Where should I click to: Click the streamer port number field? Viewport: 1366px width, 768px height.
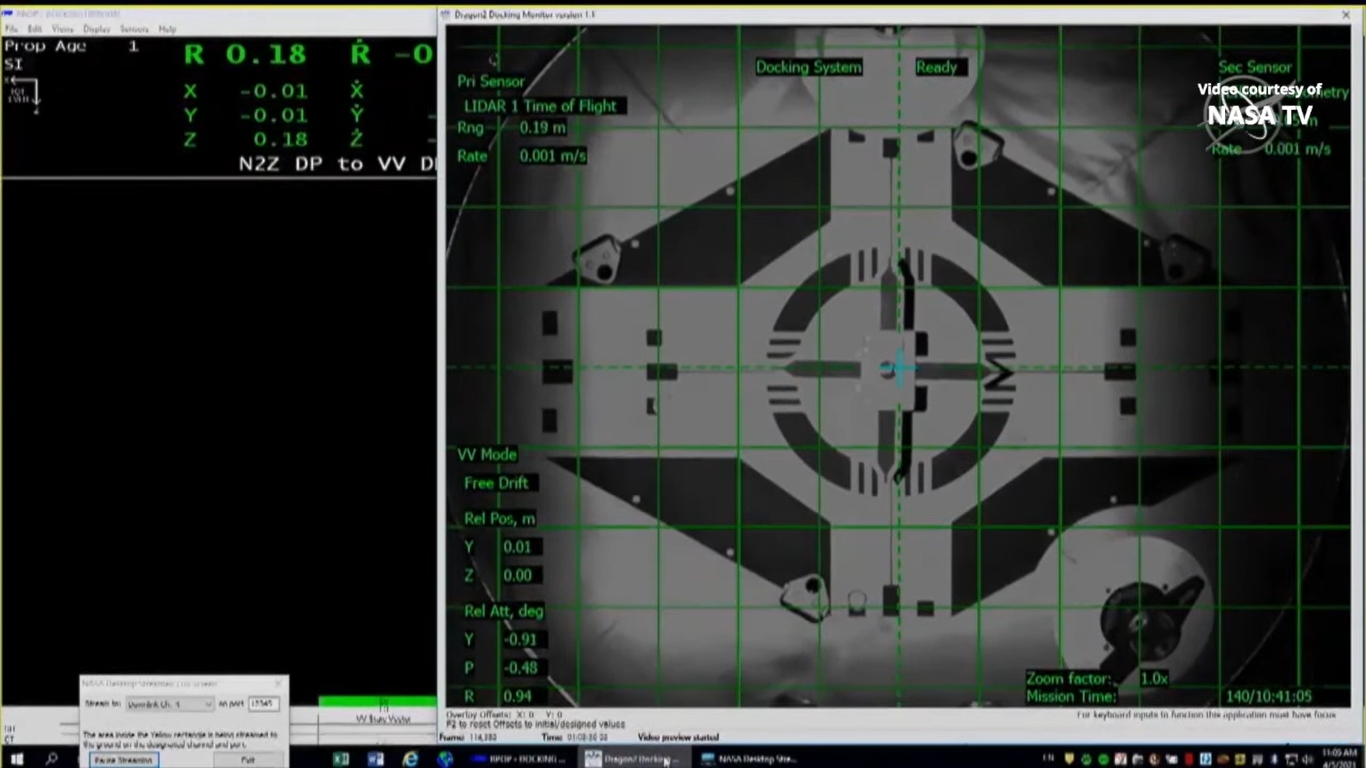[x=263, y=704]
